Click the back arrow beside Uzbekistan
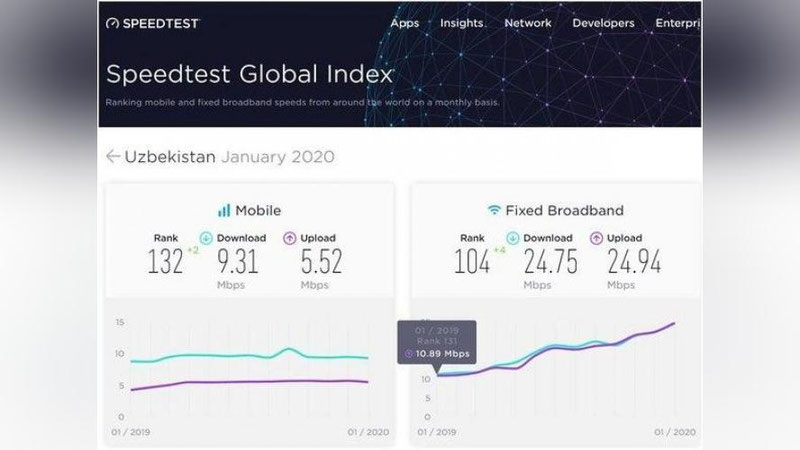Image resolution: width=800 pixels, height=450 pixels. [x=113, y=157]
